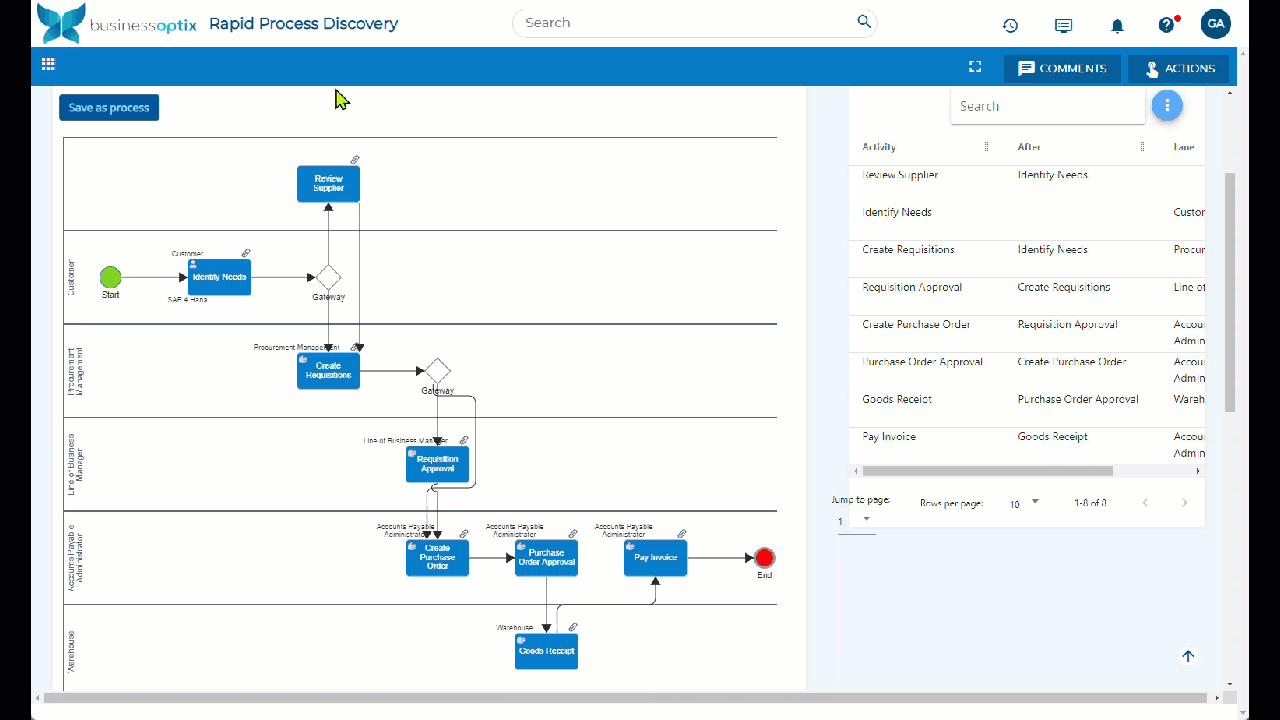The width and height of the screenshot is (1280, 720).
Task: Open the COMMENTS panel
Action: coord(1062,68)
